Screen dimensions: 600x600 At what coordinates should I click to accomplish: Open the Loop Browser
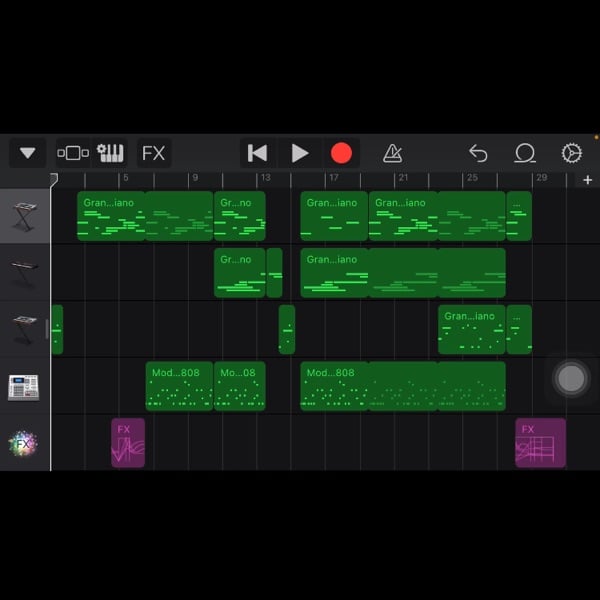(x=525, y=153)
